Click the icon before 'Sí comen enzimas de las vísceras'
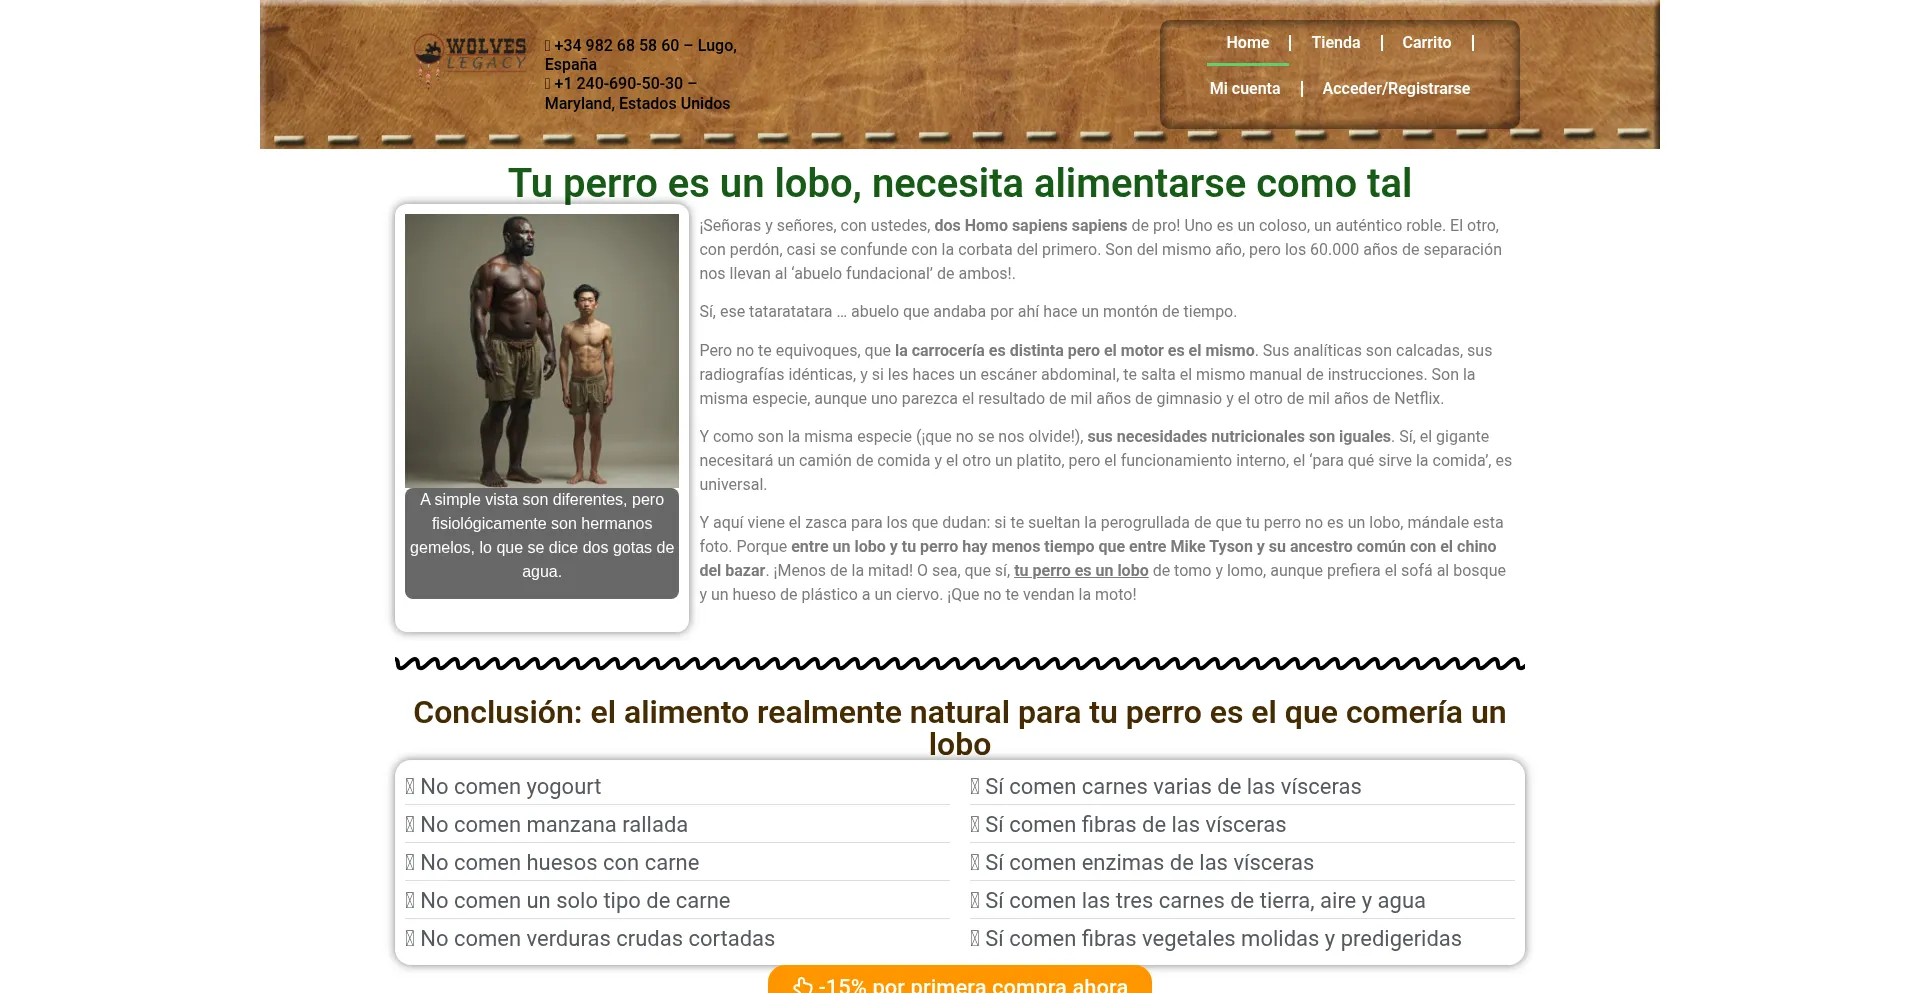Viewport: 1920px width, 993px height. coord(975,863)
